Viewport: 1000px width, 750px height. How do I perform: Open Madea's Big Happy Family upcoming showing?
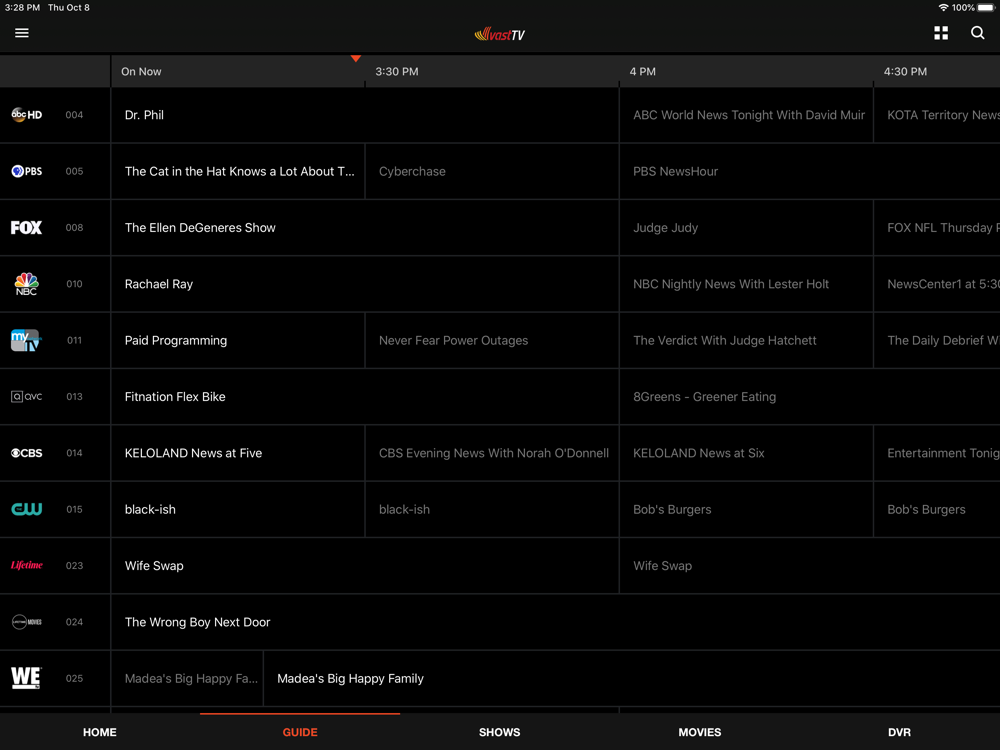click(631, 678)
